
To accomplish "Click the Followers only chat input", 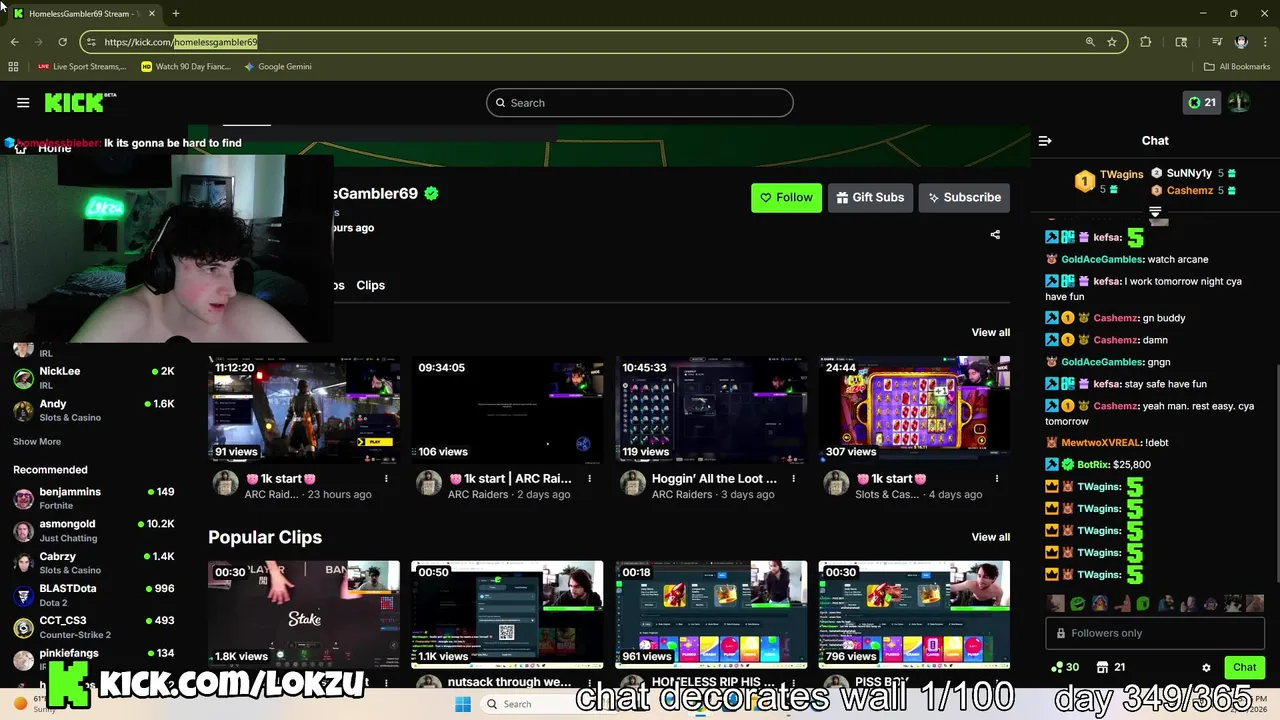I will click(1155, 633).
